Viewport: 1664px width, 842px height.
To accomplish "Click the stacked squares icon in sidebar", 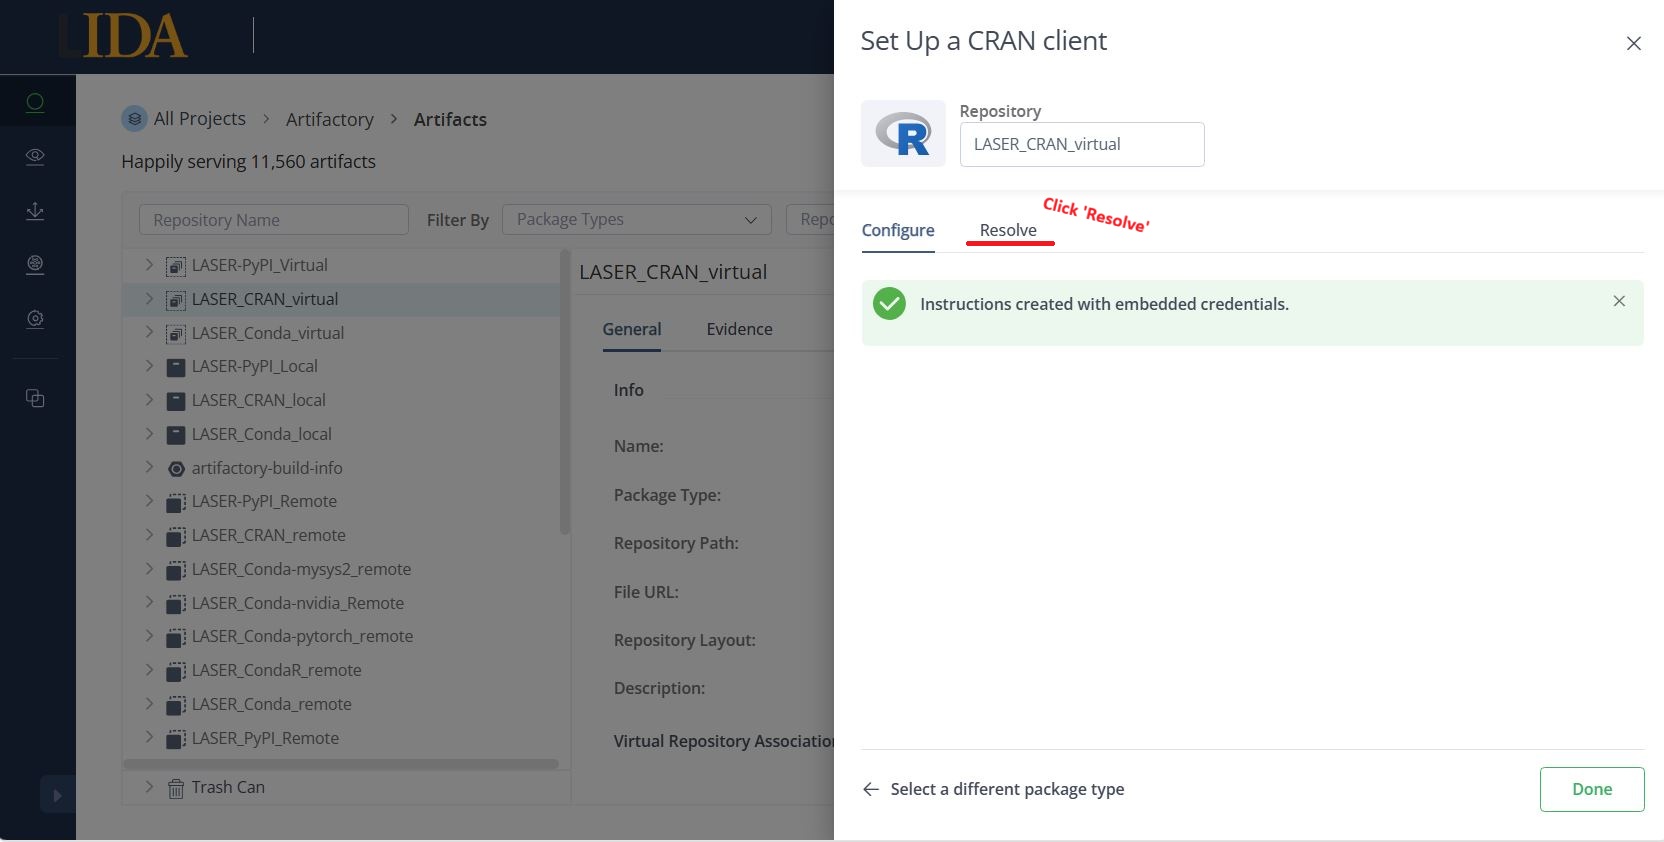I will (x=35, y=398).
